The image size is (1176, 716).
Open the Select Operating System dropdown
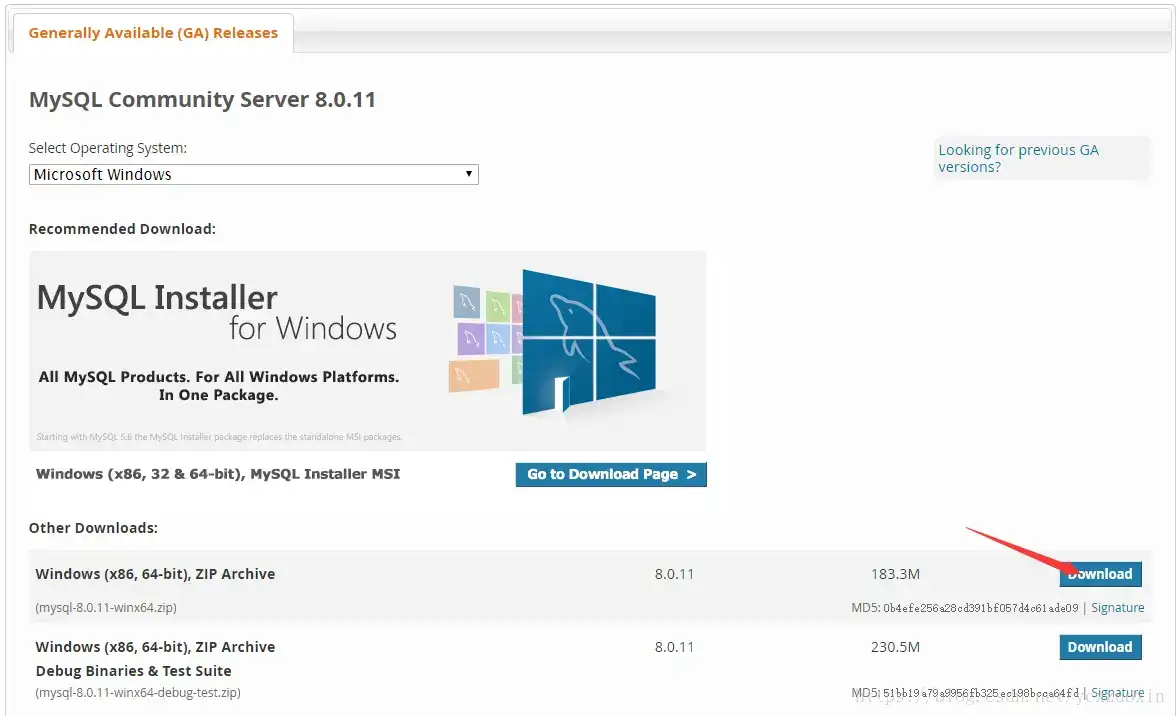tap(254, 175)
